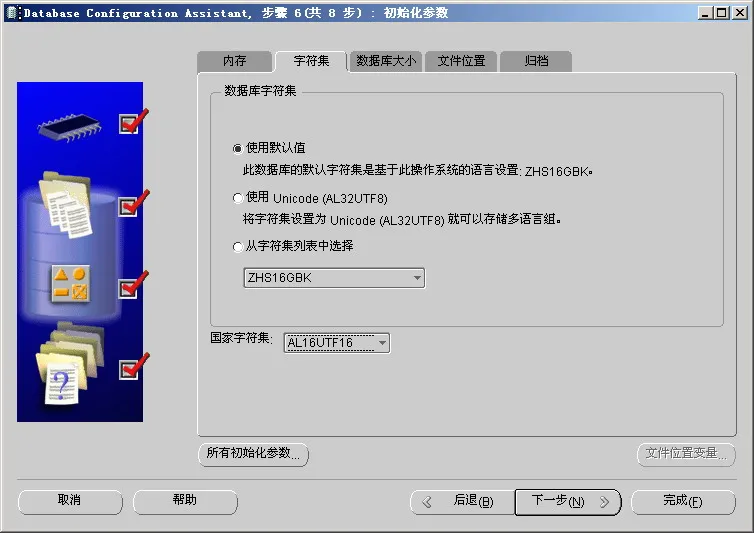Select the 使用默认值 radio button
The height and width of the screenshot is (533, 754).
[x=237, y=149]
